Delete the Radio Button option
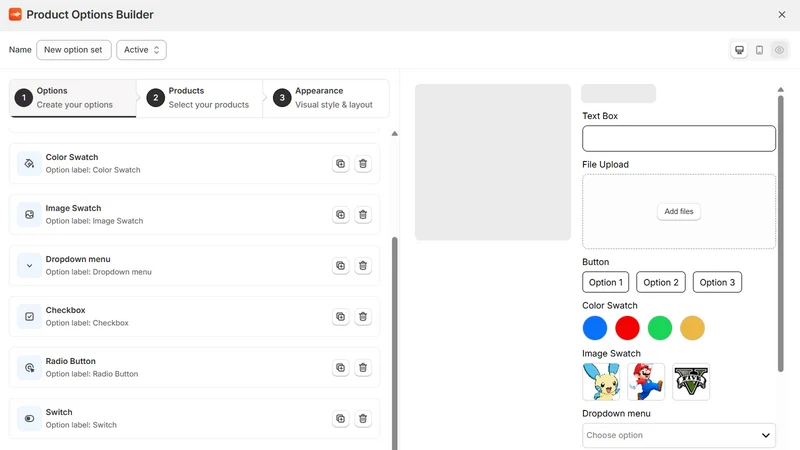This screenshot has width=800, height=450. (x=363, y=368)
